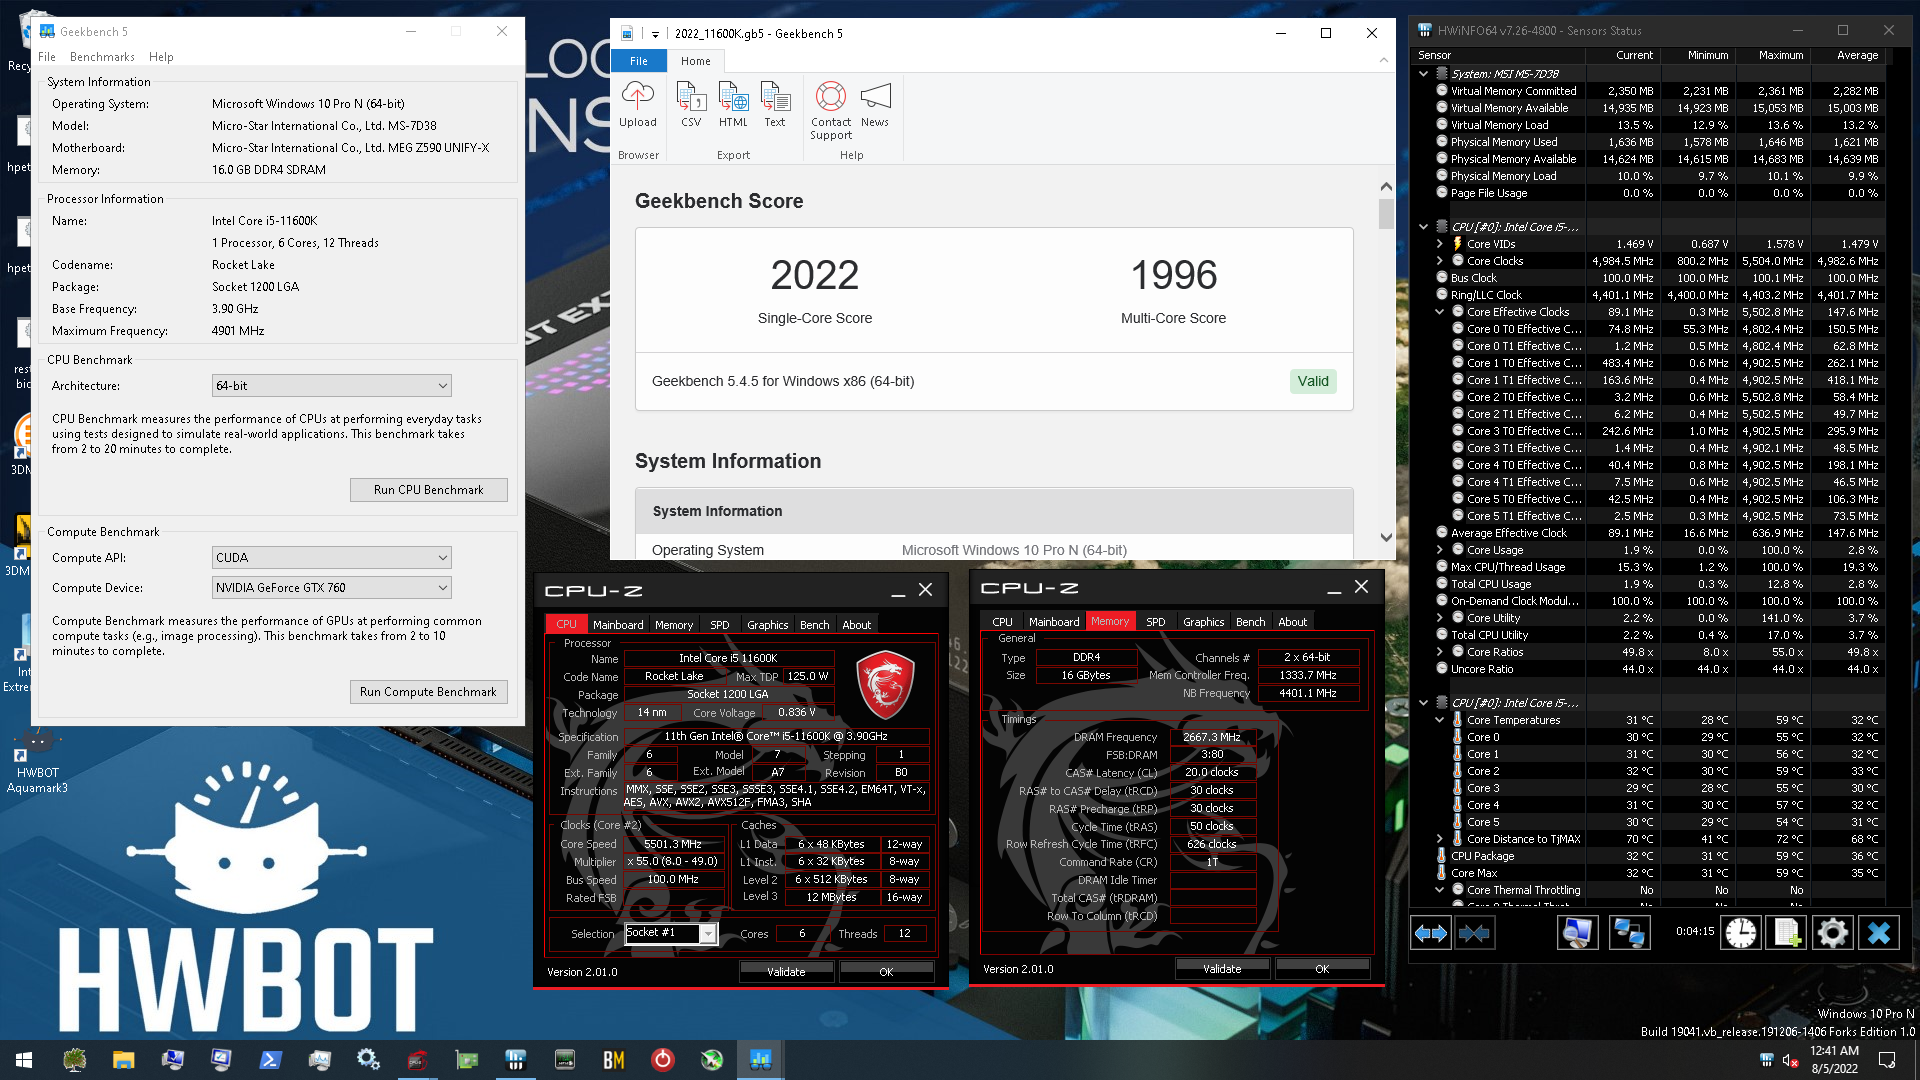The image size is (1920, 1080).
Task: Open Compute Device GTX 760 dropdown
Action: tap(331, 588)
